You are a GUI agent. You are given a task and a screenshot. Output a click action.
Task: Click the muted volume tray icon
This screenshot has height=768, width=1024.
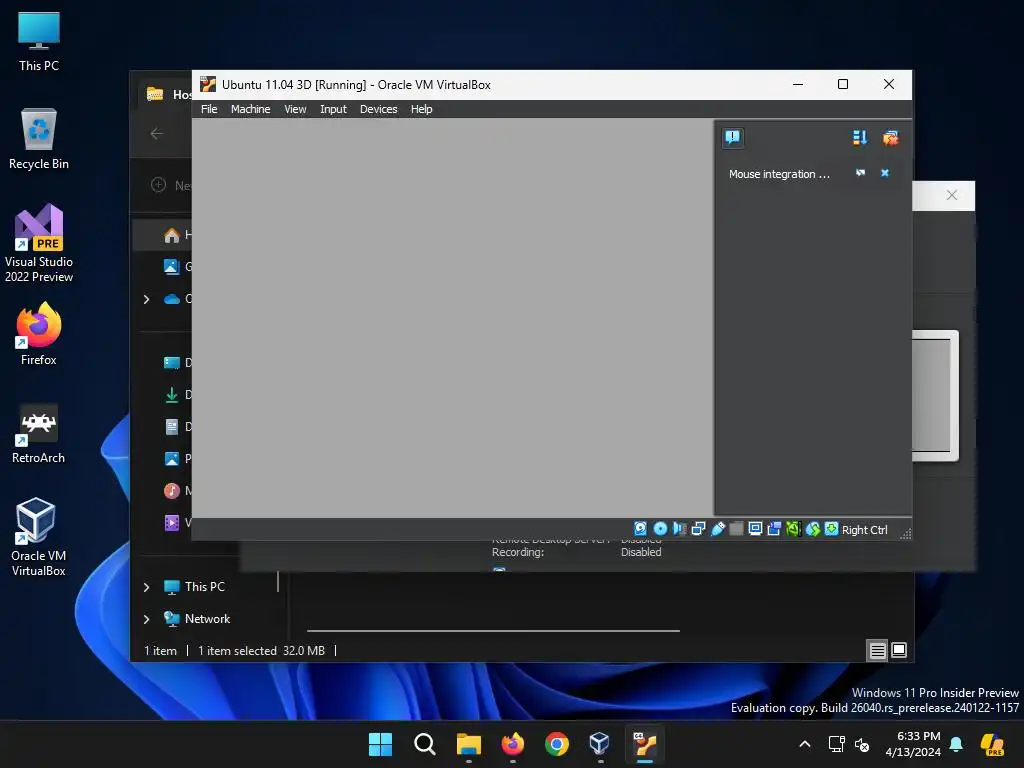[862, 744]
